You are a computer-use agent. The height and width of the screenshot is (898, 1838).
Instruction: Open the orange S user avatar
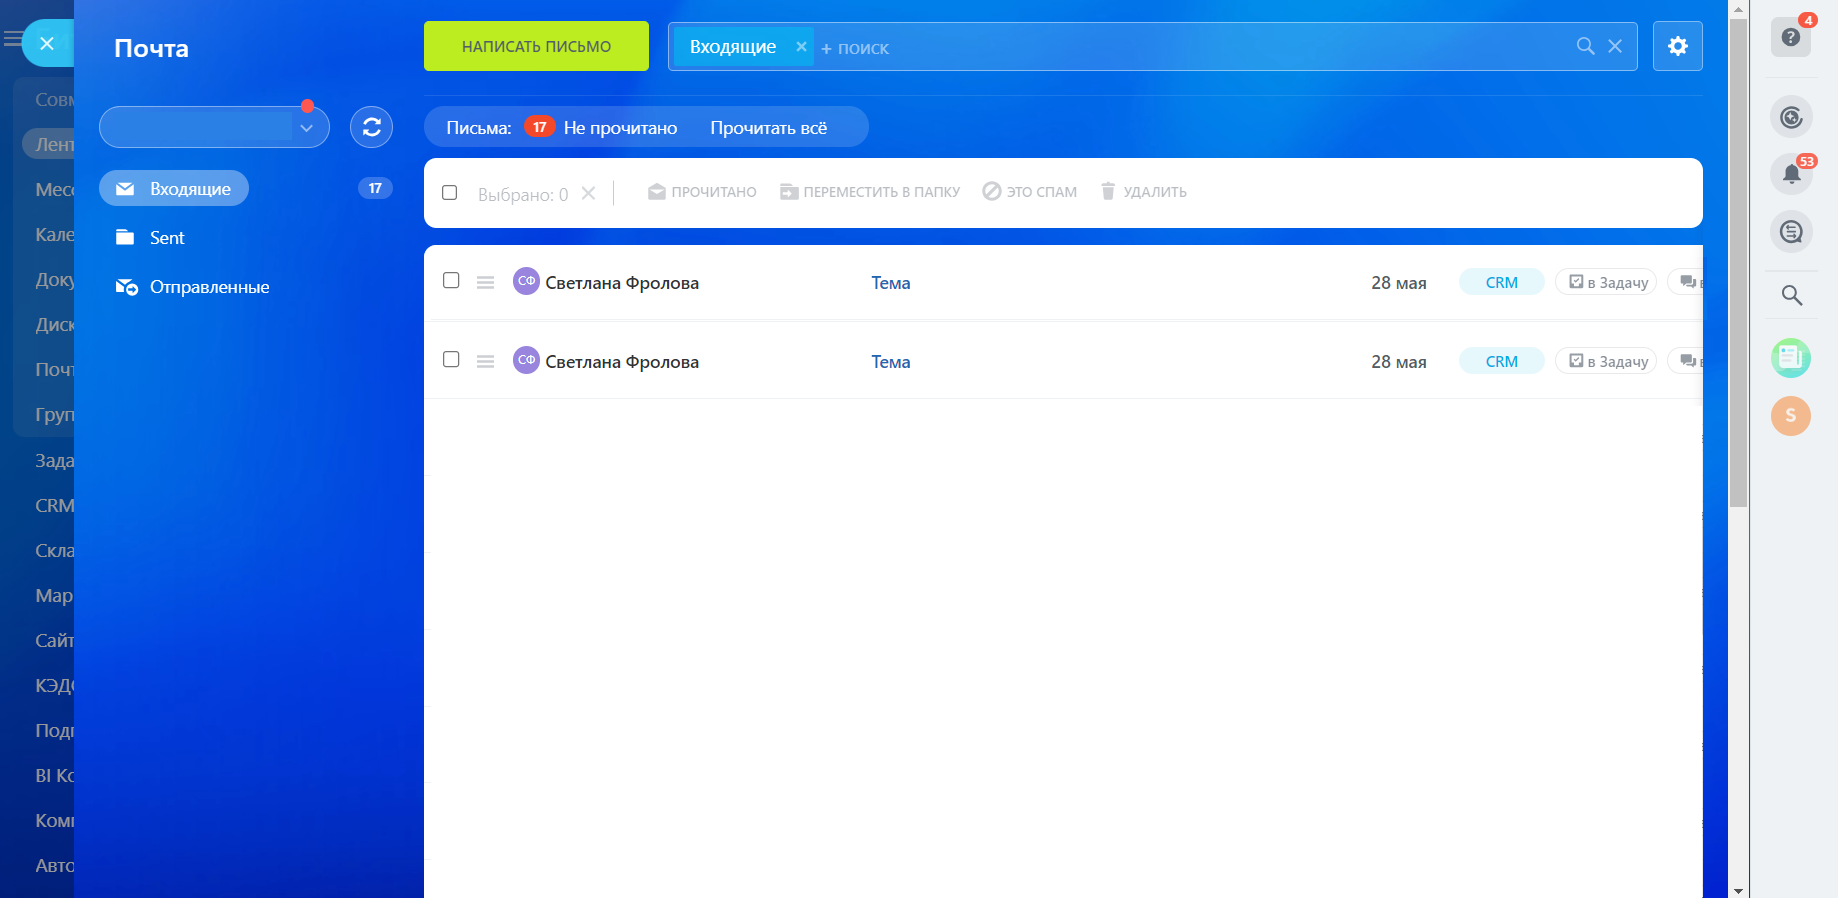(1791, 415)
